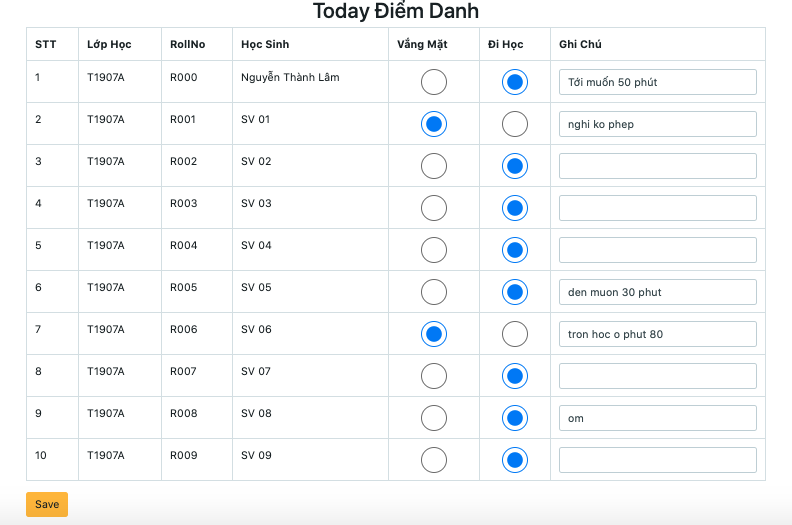Click 'tron hoc o phut 80' note field
Image resolution: width=792 pixels, height=525 pixels.
657,334
